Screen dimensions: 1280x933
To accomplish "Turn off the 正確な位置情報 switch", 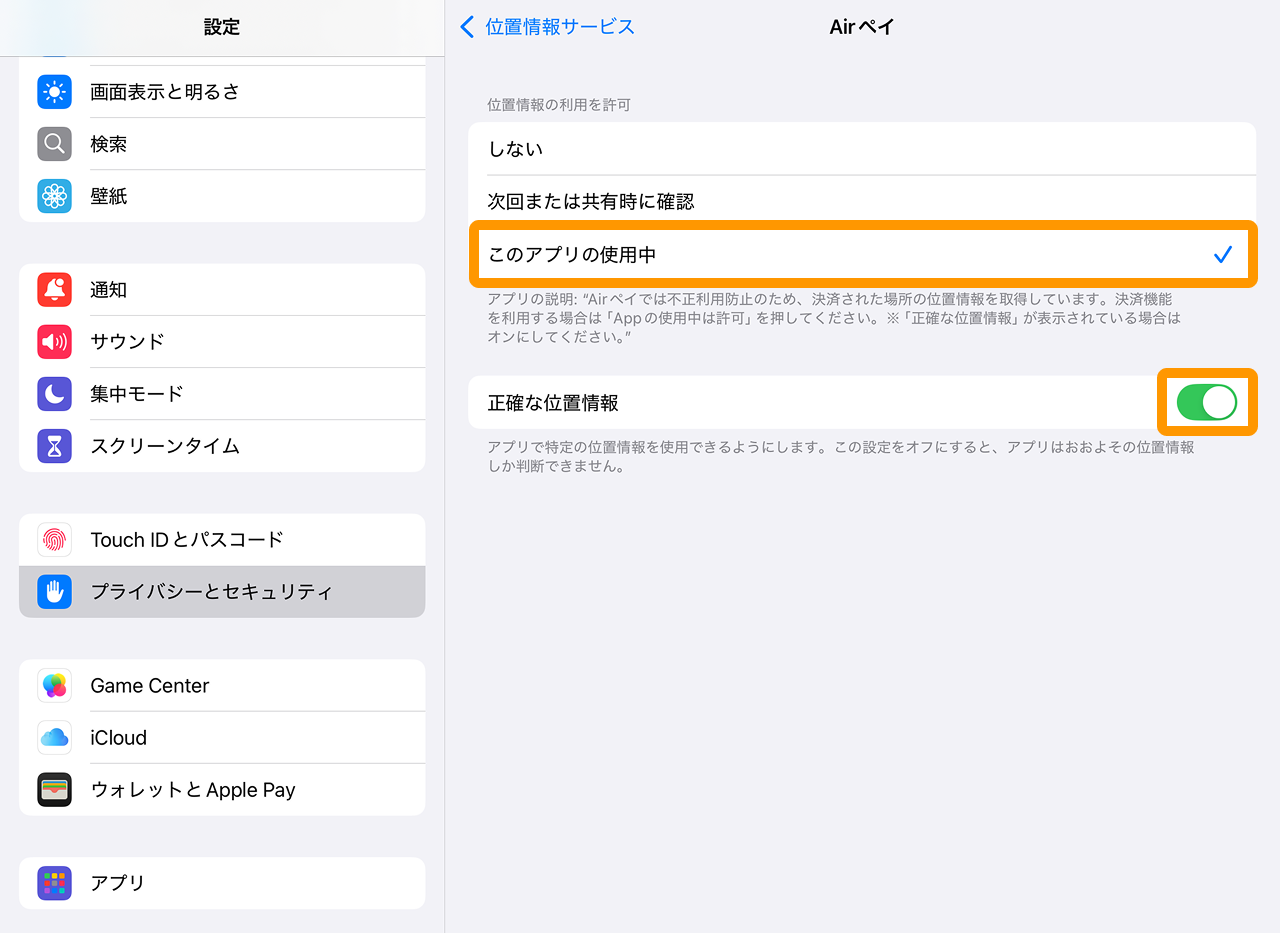I will 1207,402.
